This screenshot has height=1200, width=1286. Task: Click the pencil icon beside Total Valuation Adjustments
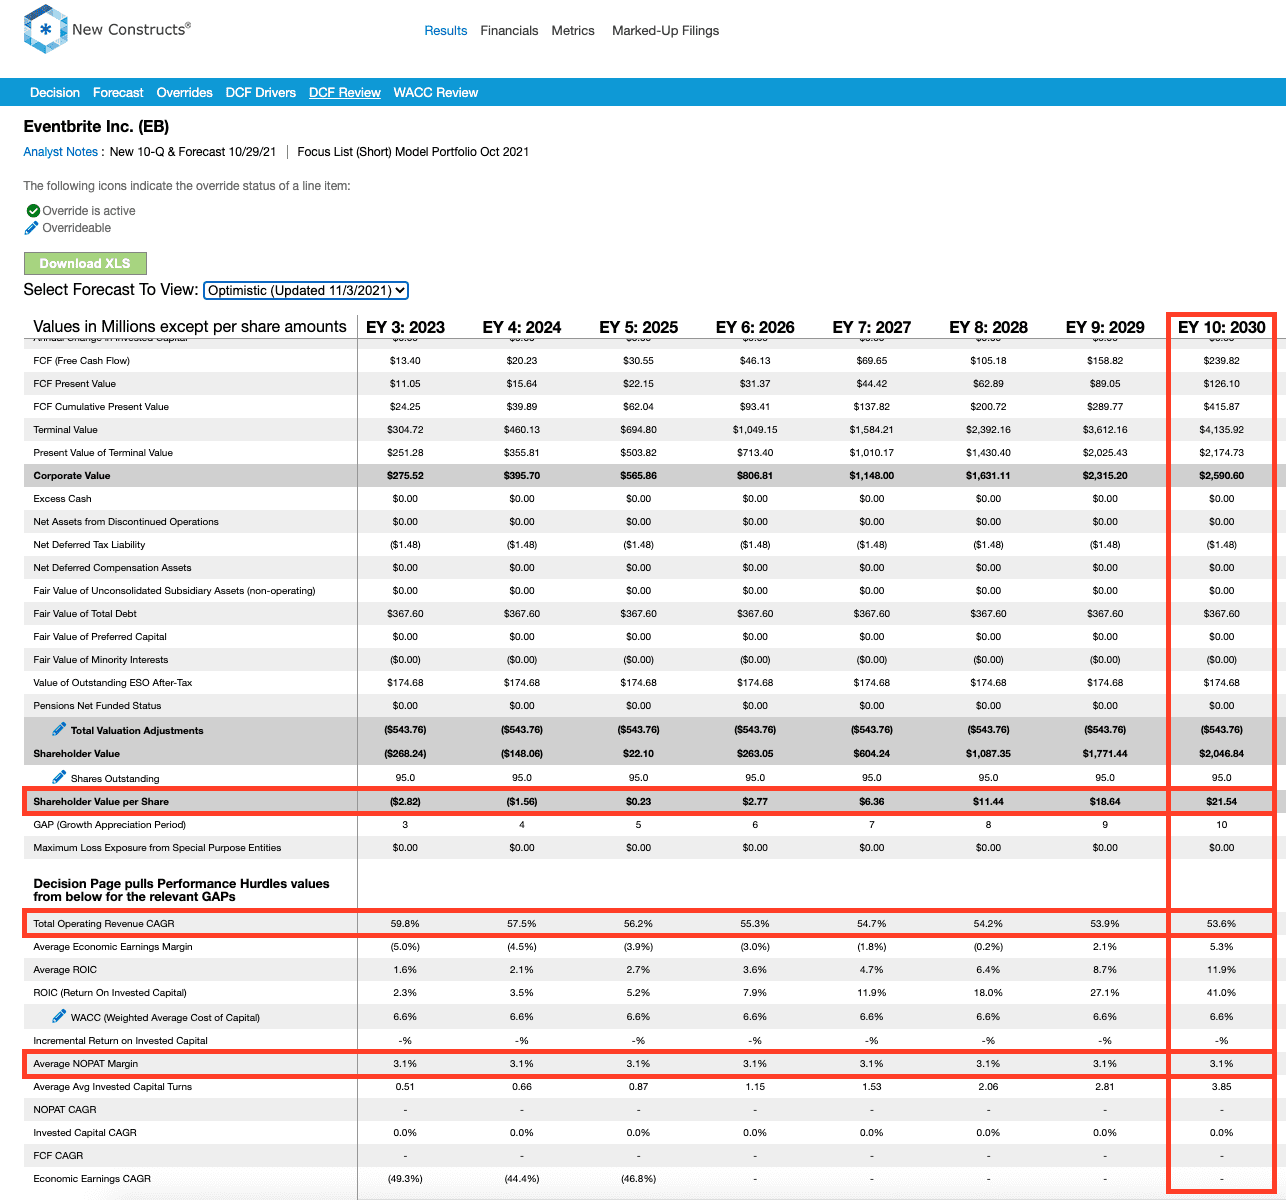click(x=60, y=730)
